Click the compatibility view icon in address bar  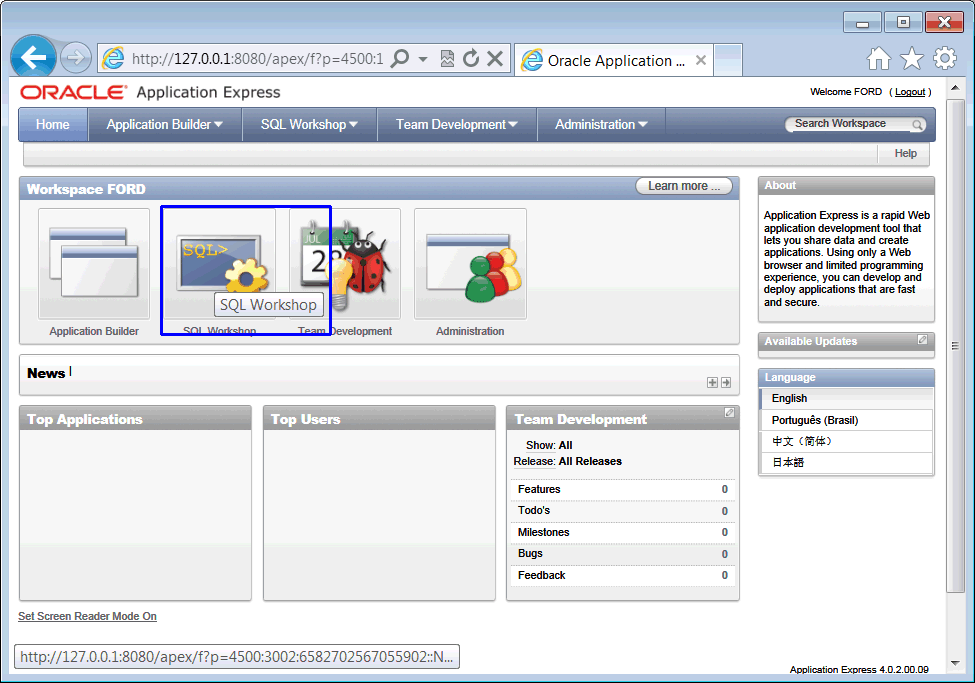[x=447, y=59]
